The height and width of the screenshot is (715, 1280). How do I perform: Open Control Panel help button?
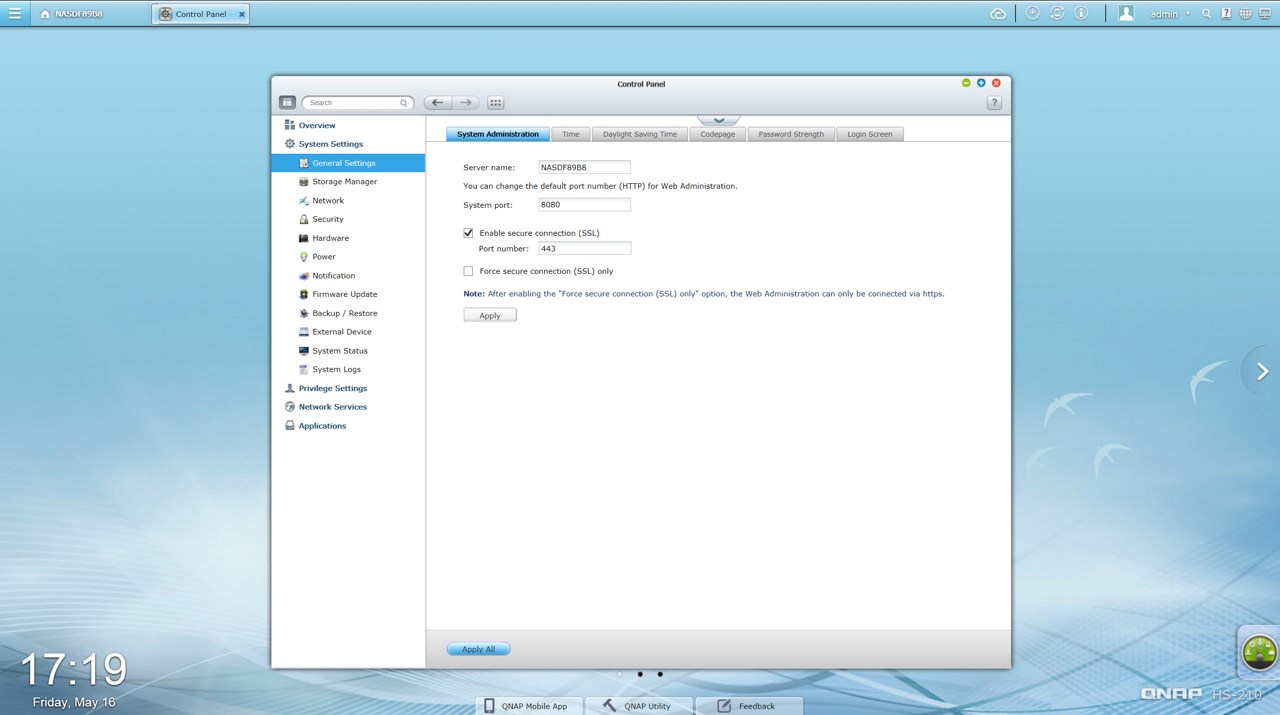[994, 103]
